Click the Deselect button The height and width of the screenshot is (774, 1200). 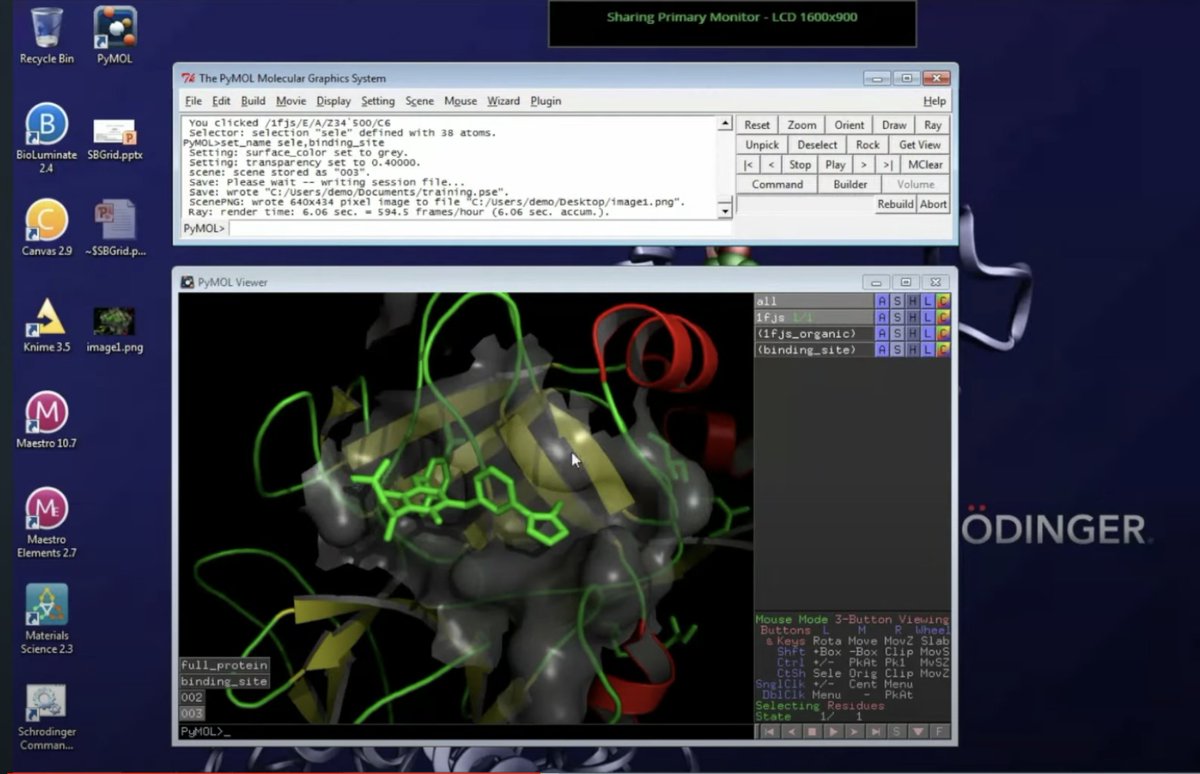[818, 145]
